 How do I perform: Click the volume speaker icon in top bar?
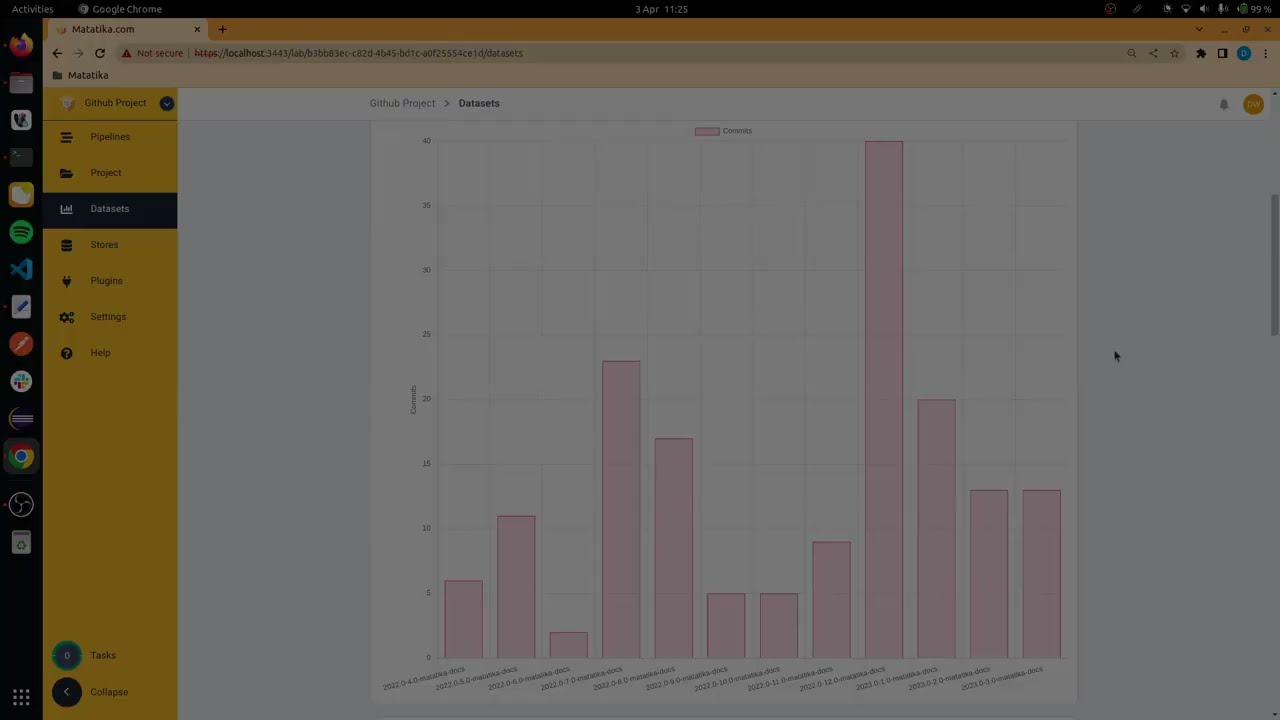[1204, 9]
